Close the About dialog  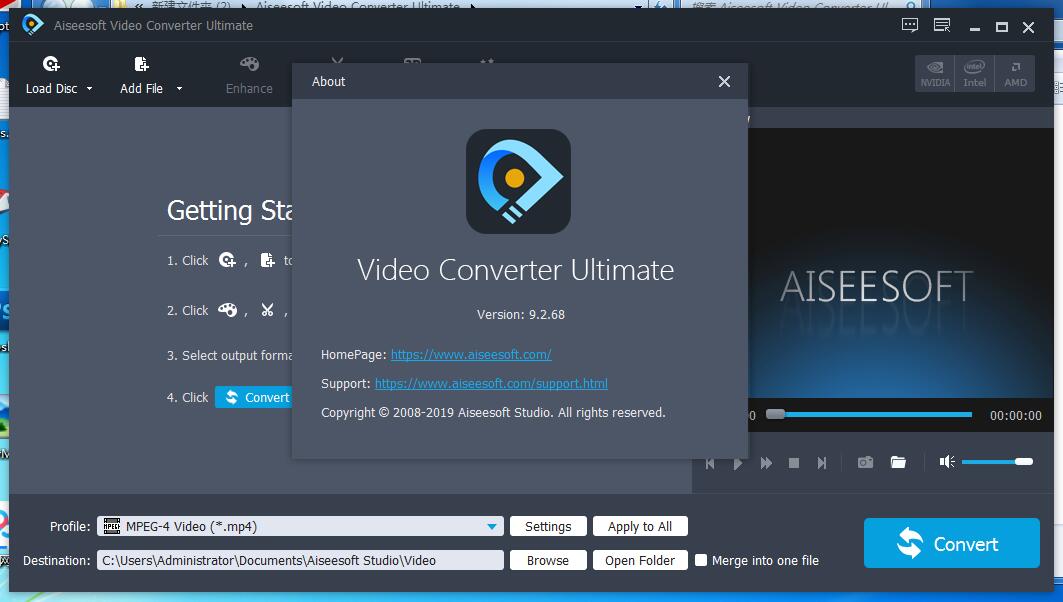[724, 81]
